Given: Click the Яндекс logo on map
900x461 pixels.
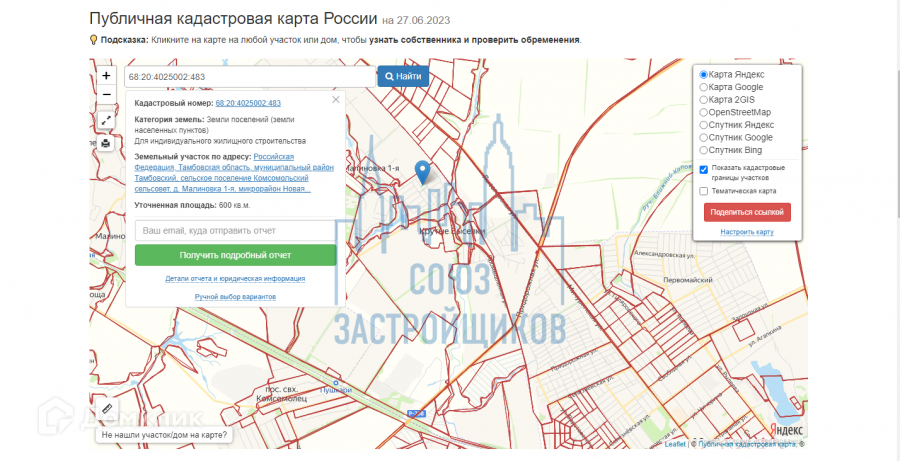Looking at the screenshot, I should click(786, 430).
